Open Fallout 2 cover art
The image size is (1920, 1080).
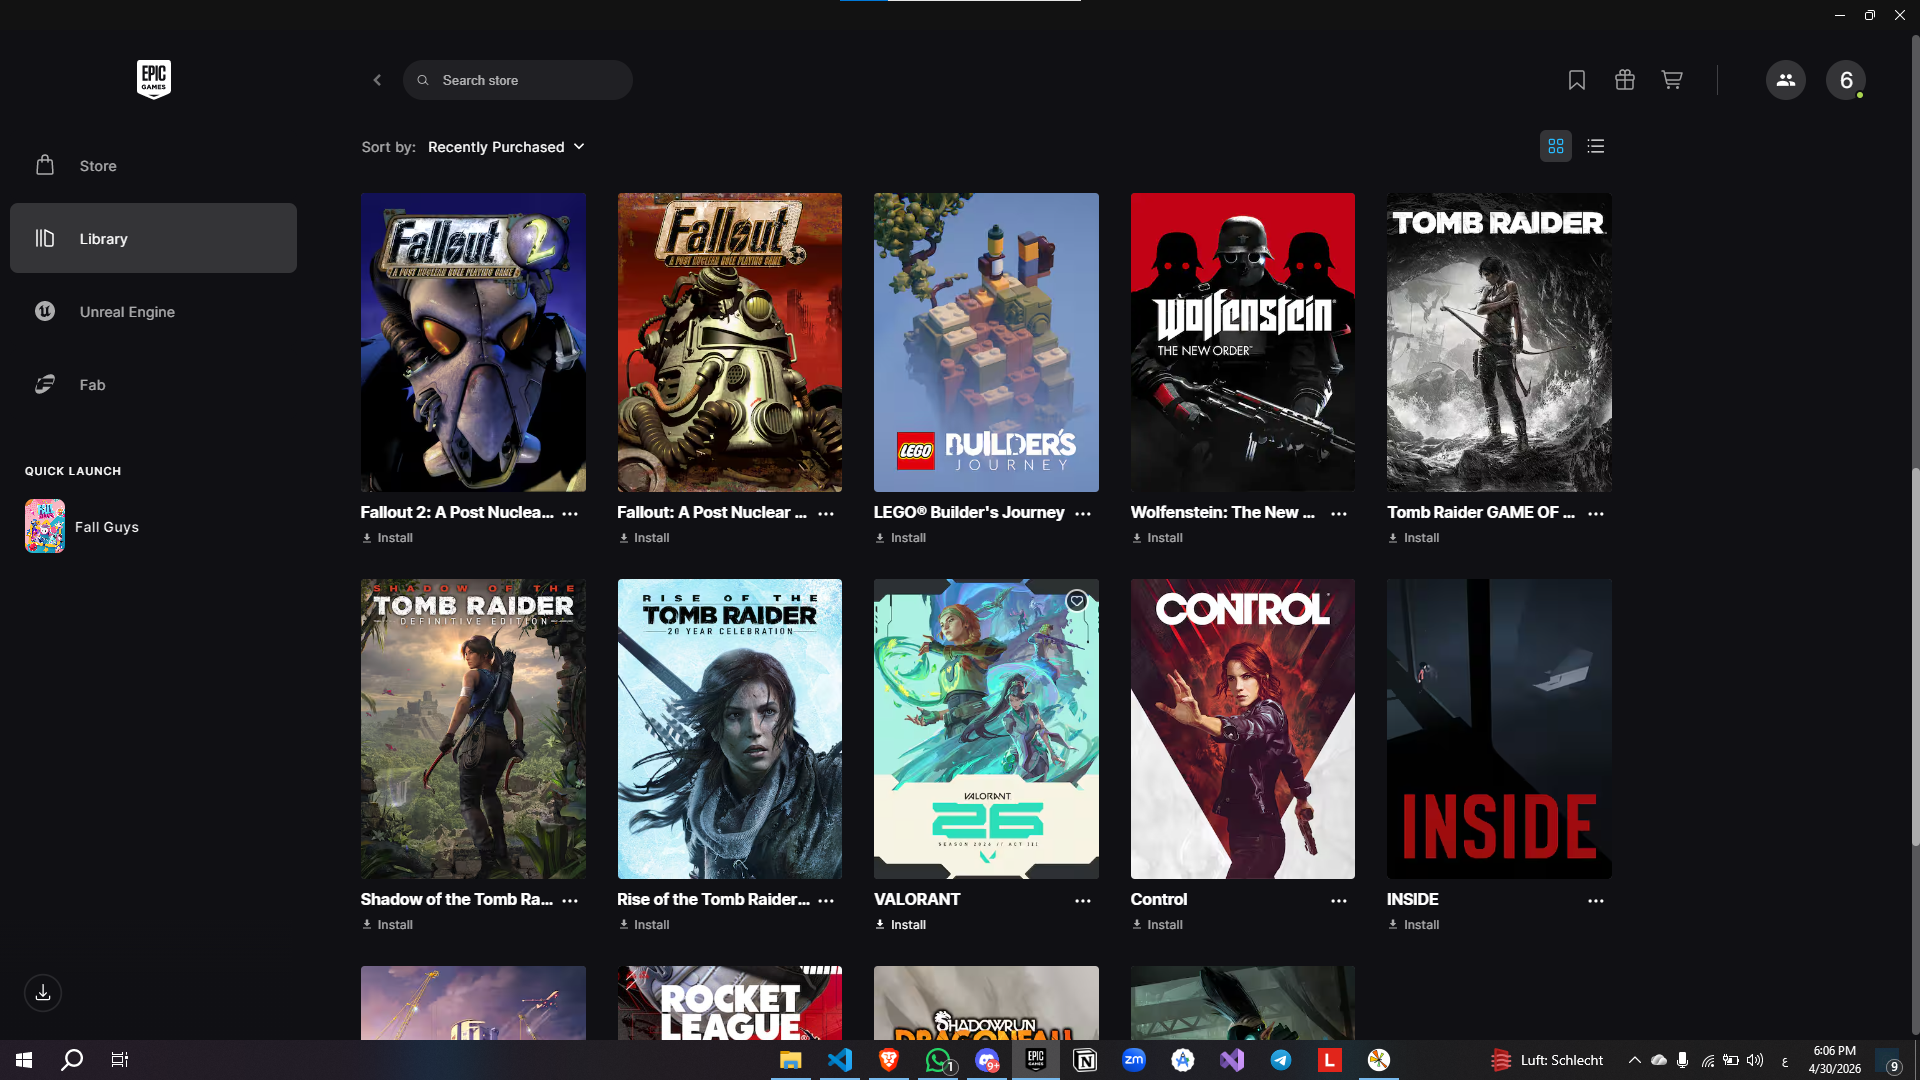(x=473, y=342)
